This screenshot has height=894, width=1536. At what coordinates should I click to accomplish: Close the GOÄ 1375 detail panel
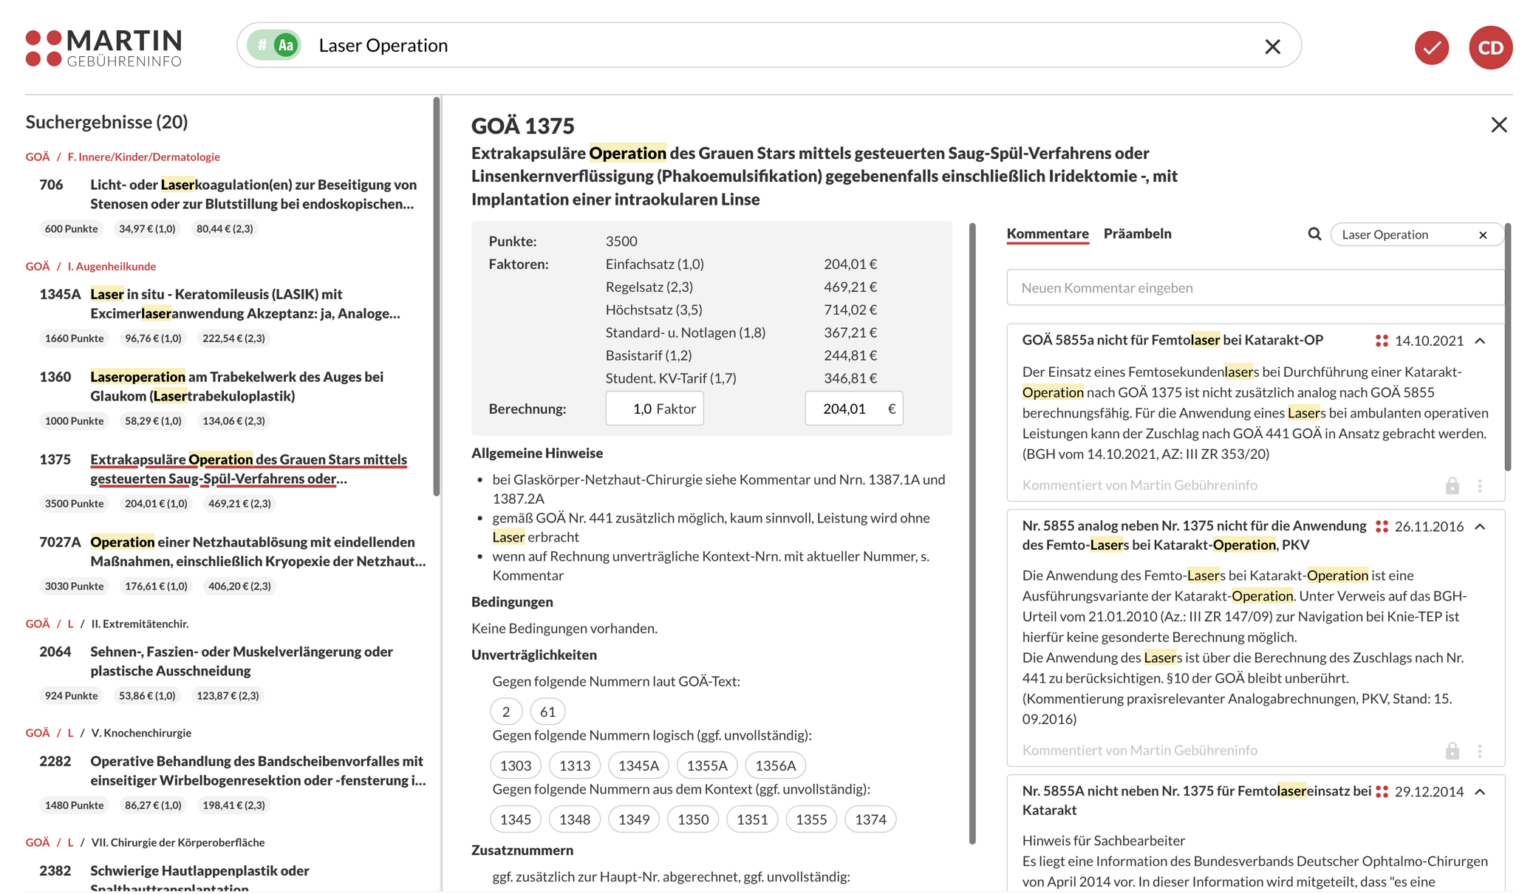(x=1498, y=125)
